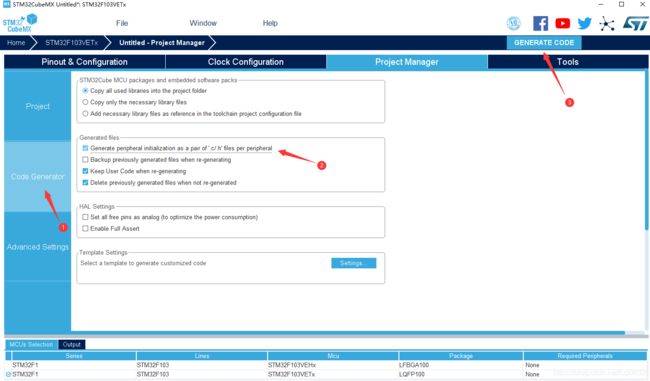Open the File menu
This screenshot has width=650, height=381.
click(x=122, y=23)
